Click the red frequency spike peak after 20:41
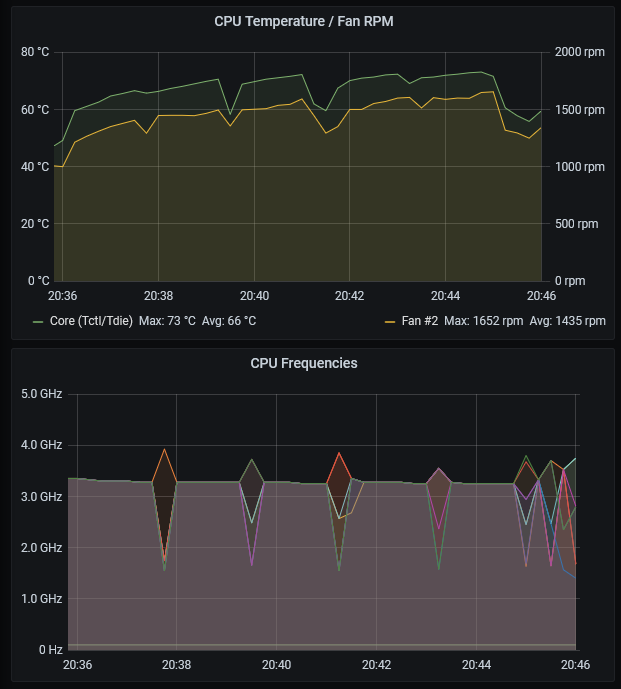Viewport: 621px width, 689px height. tap(340, 455)
